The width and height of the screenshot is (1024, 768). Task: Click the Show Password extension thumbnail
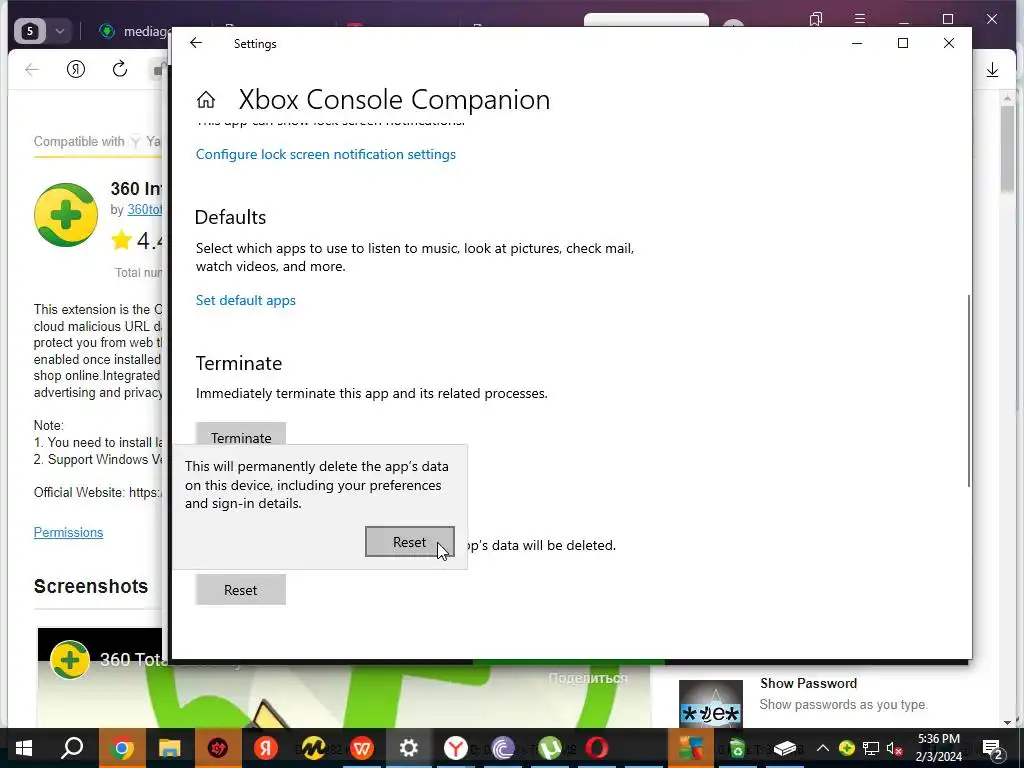click(x=711, y=704)
